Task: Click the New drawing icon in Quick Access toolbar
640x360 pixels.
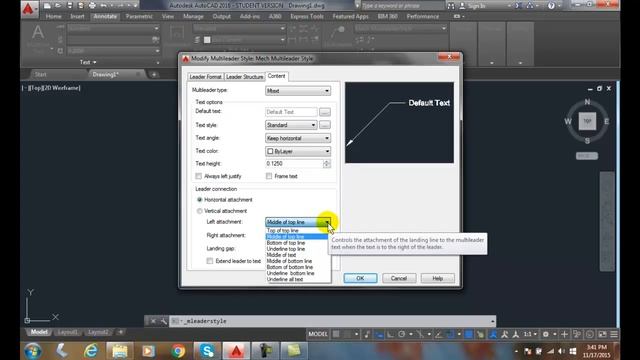Action: click(47, 6)
